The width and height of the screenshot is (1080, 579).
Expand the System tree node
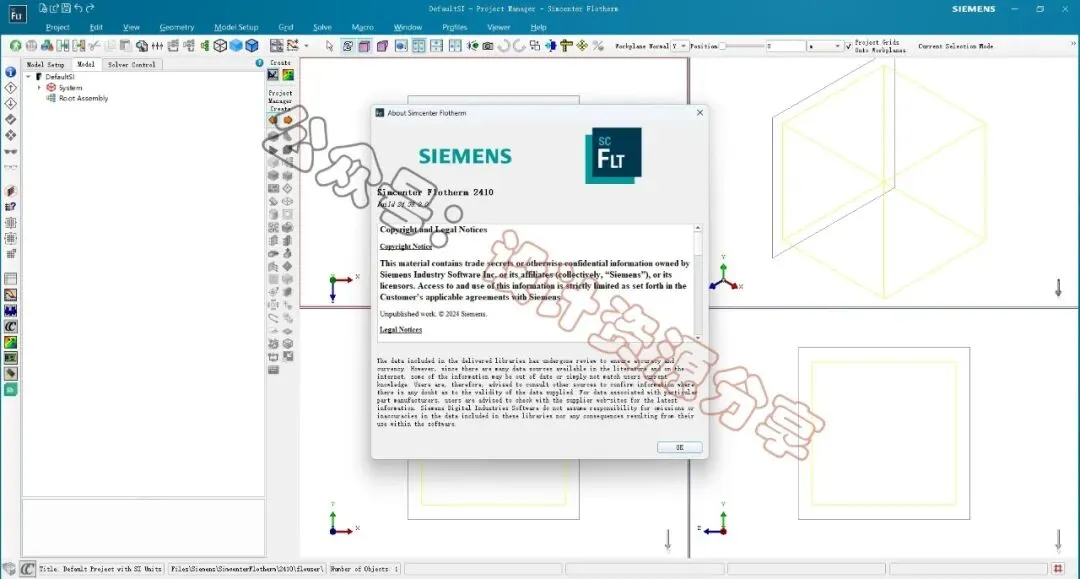coord(39,87)
